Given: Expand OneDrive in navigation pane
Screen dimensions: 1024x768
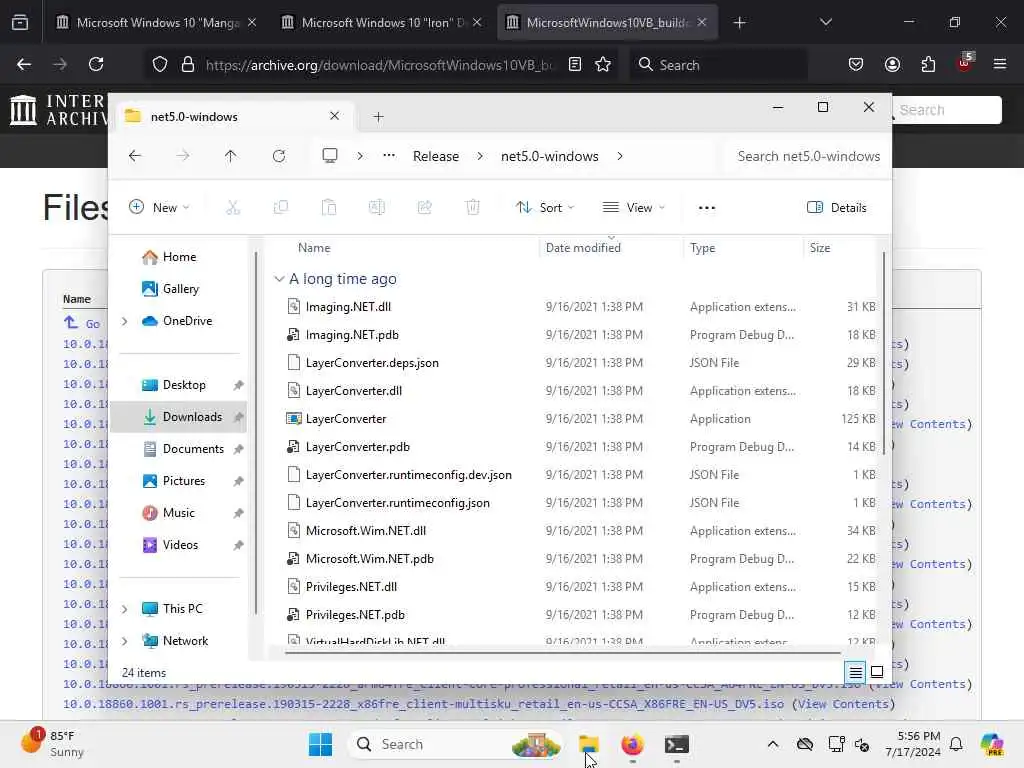Looking at the screenshot, I should [125, 321].
